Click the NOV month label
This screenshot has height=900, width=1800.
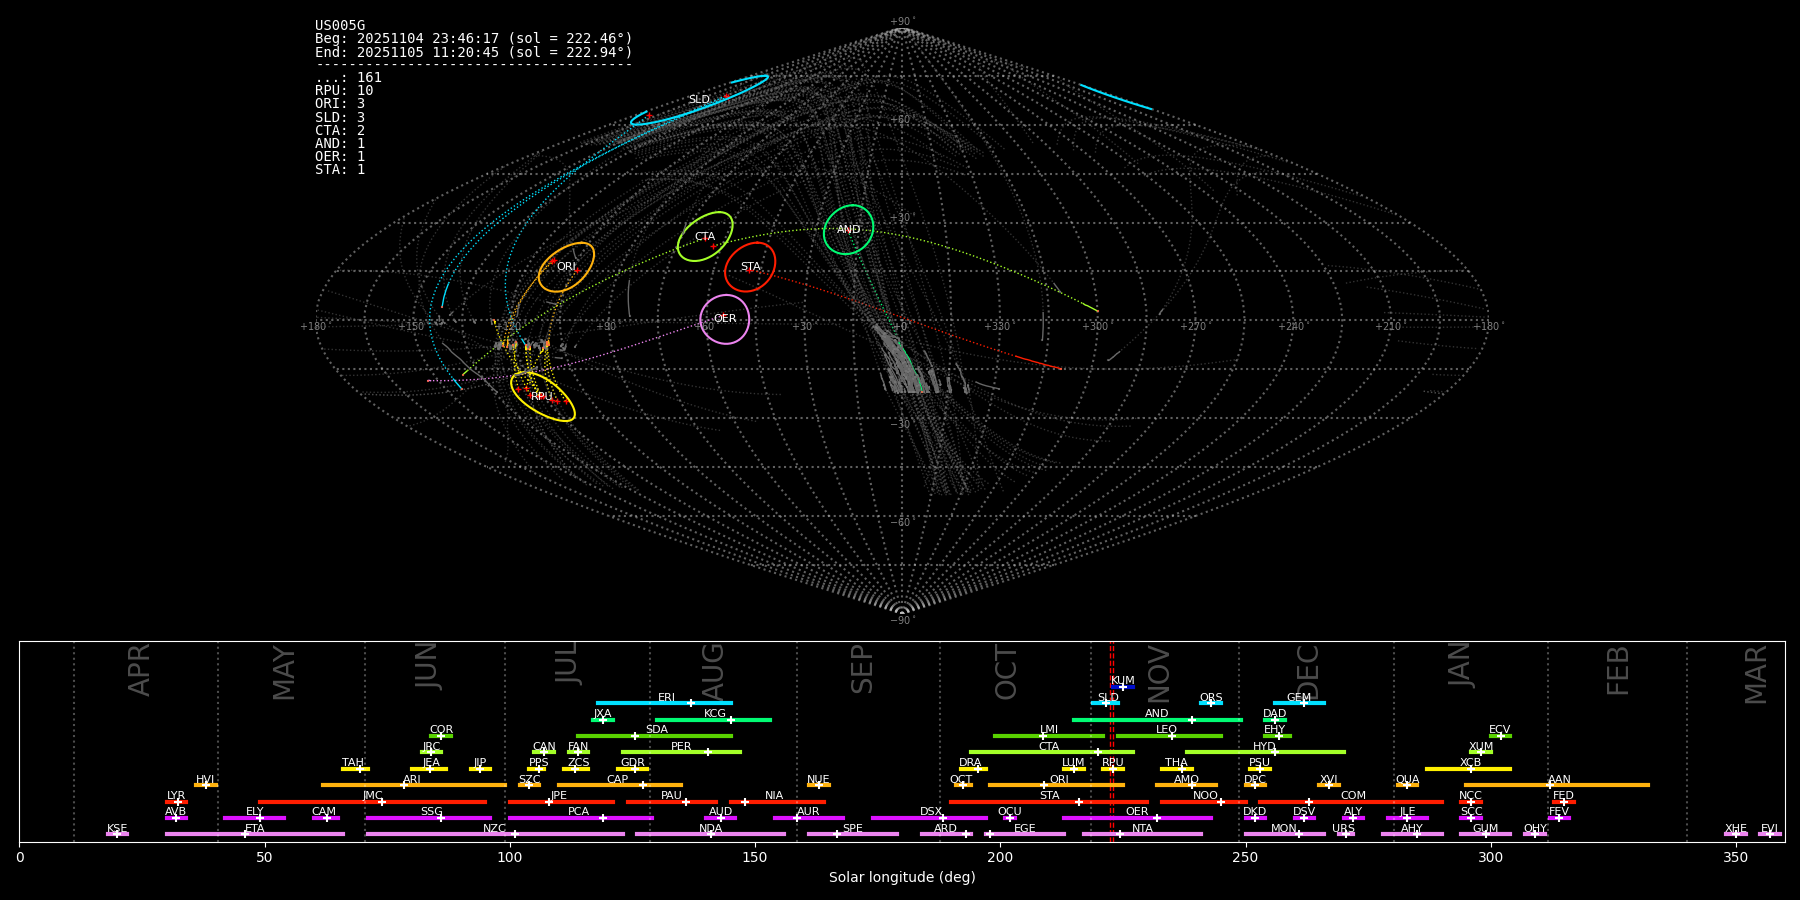(x=1158, y=673)
